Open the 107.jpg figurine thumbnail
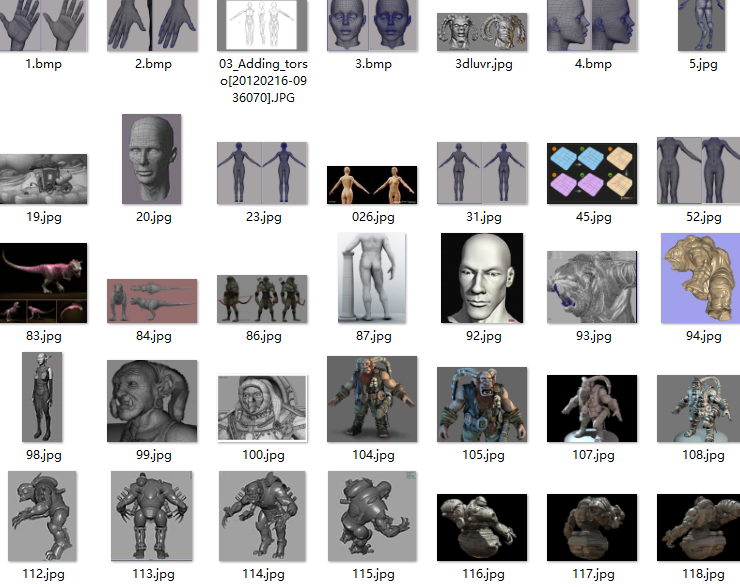The height and width of the screenshot is (587, 740). coord(592,408)
